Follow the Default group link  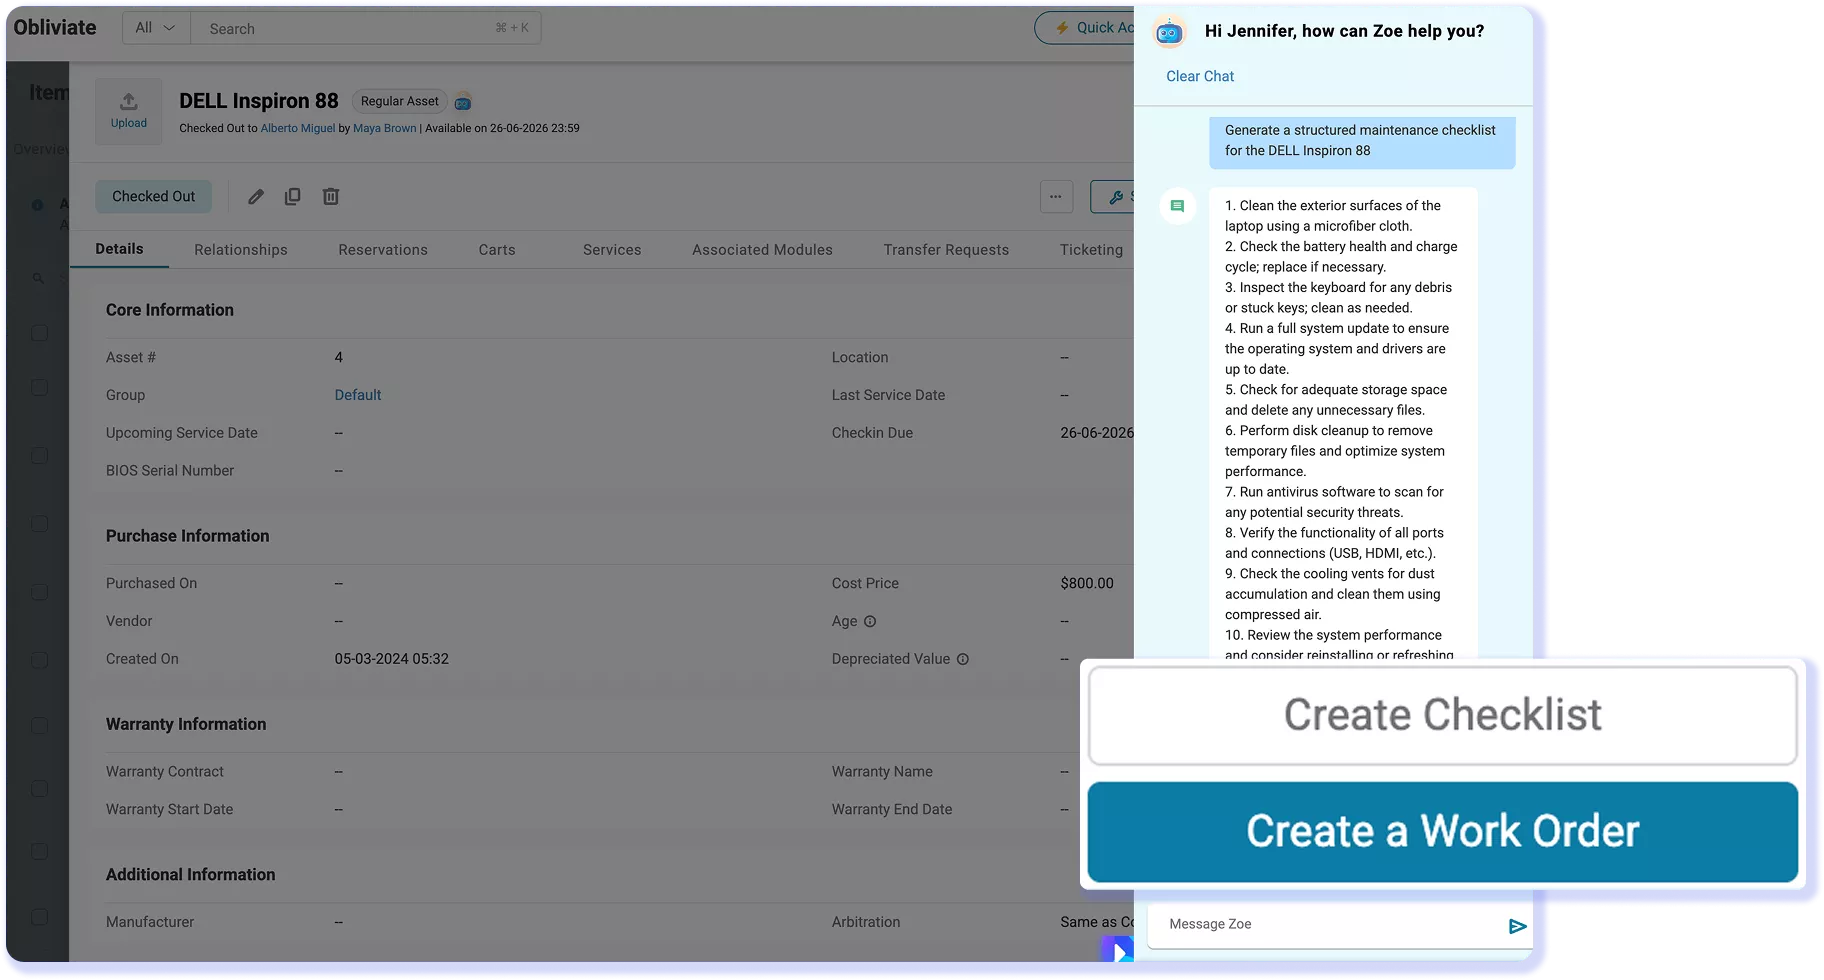pos(358,395)
